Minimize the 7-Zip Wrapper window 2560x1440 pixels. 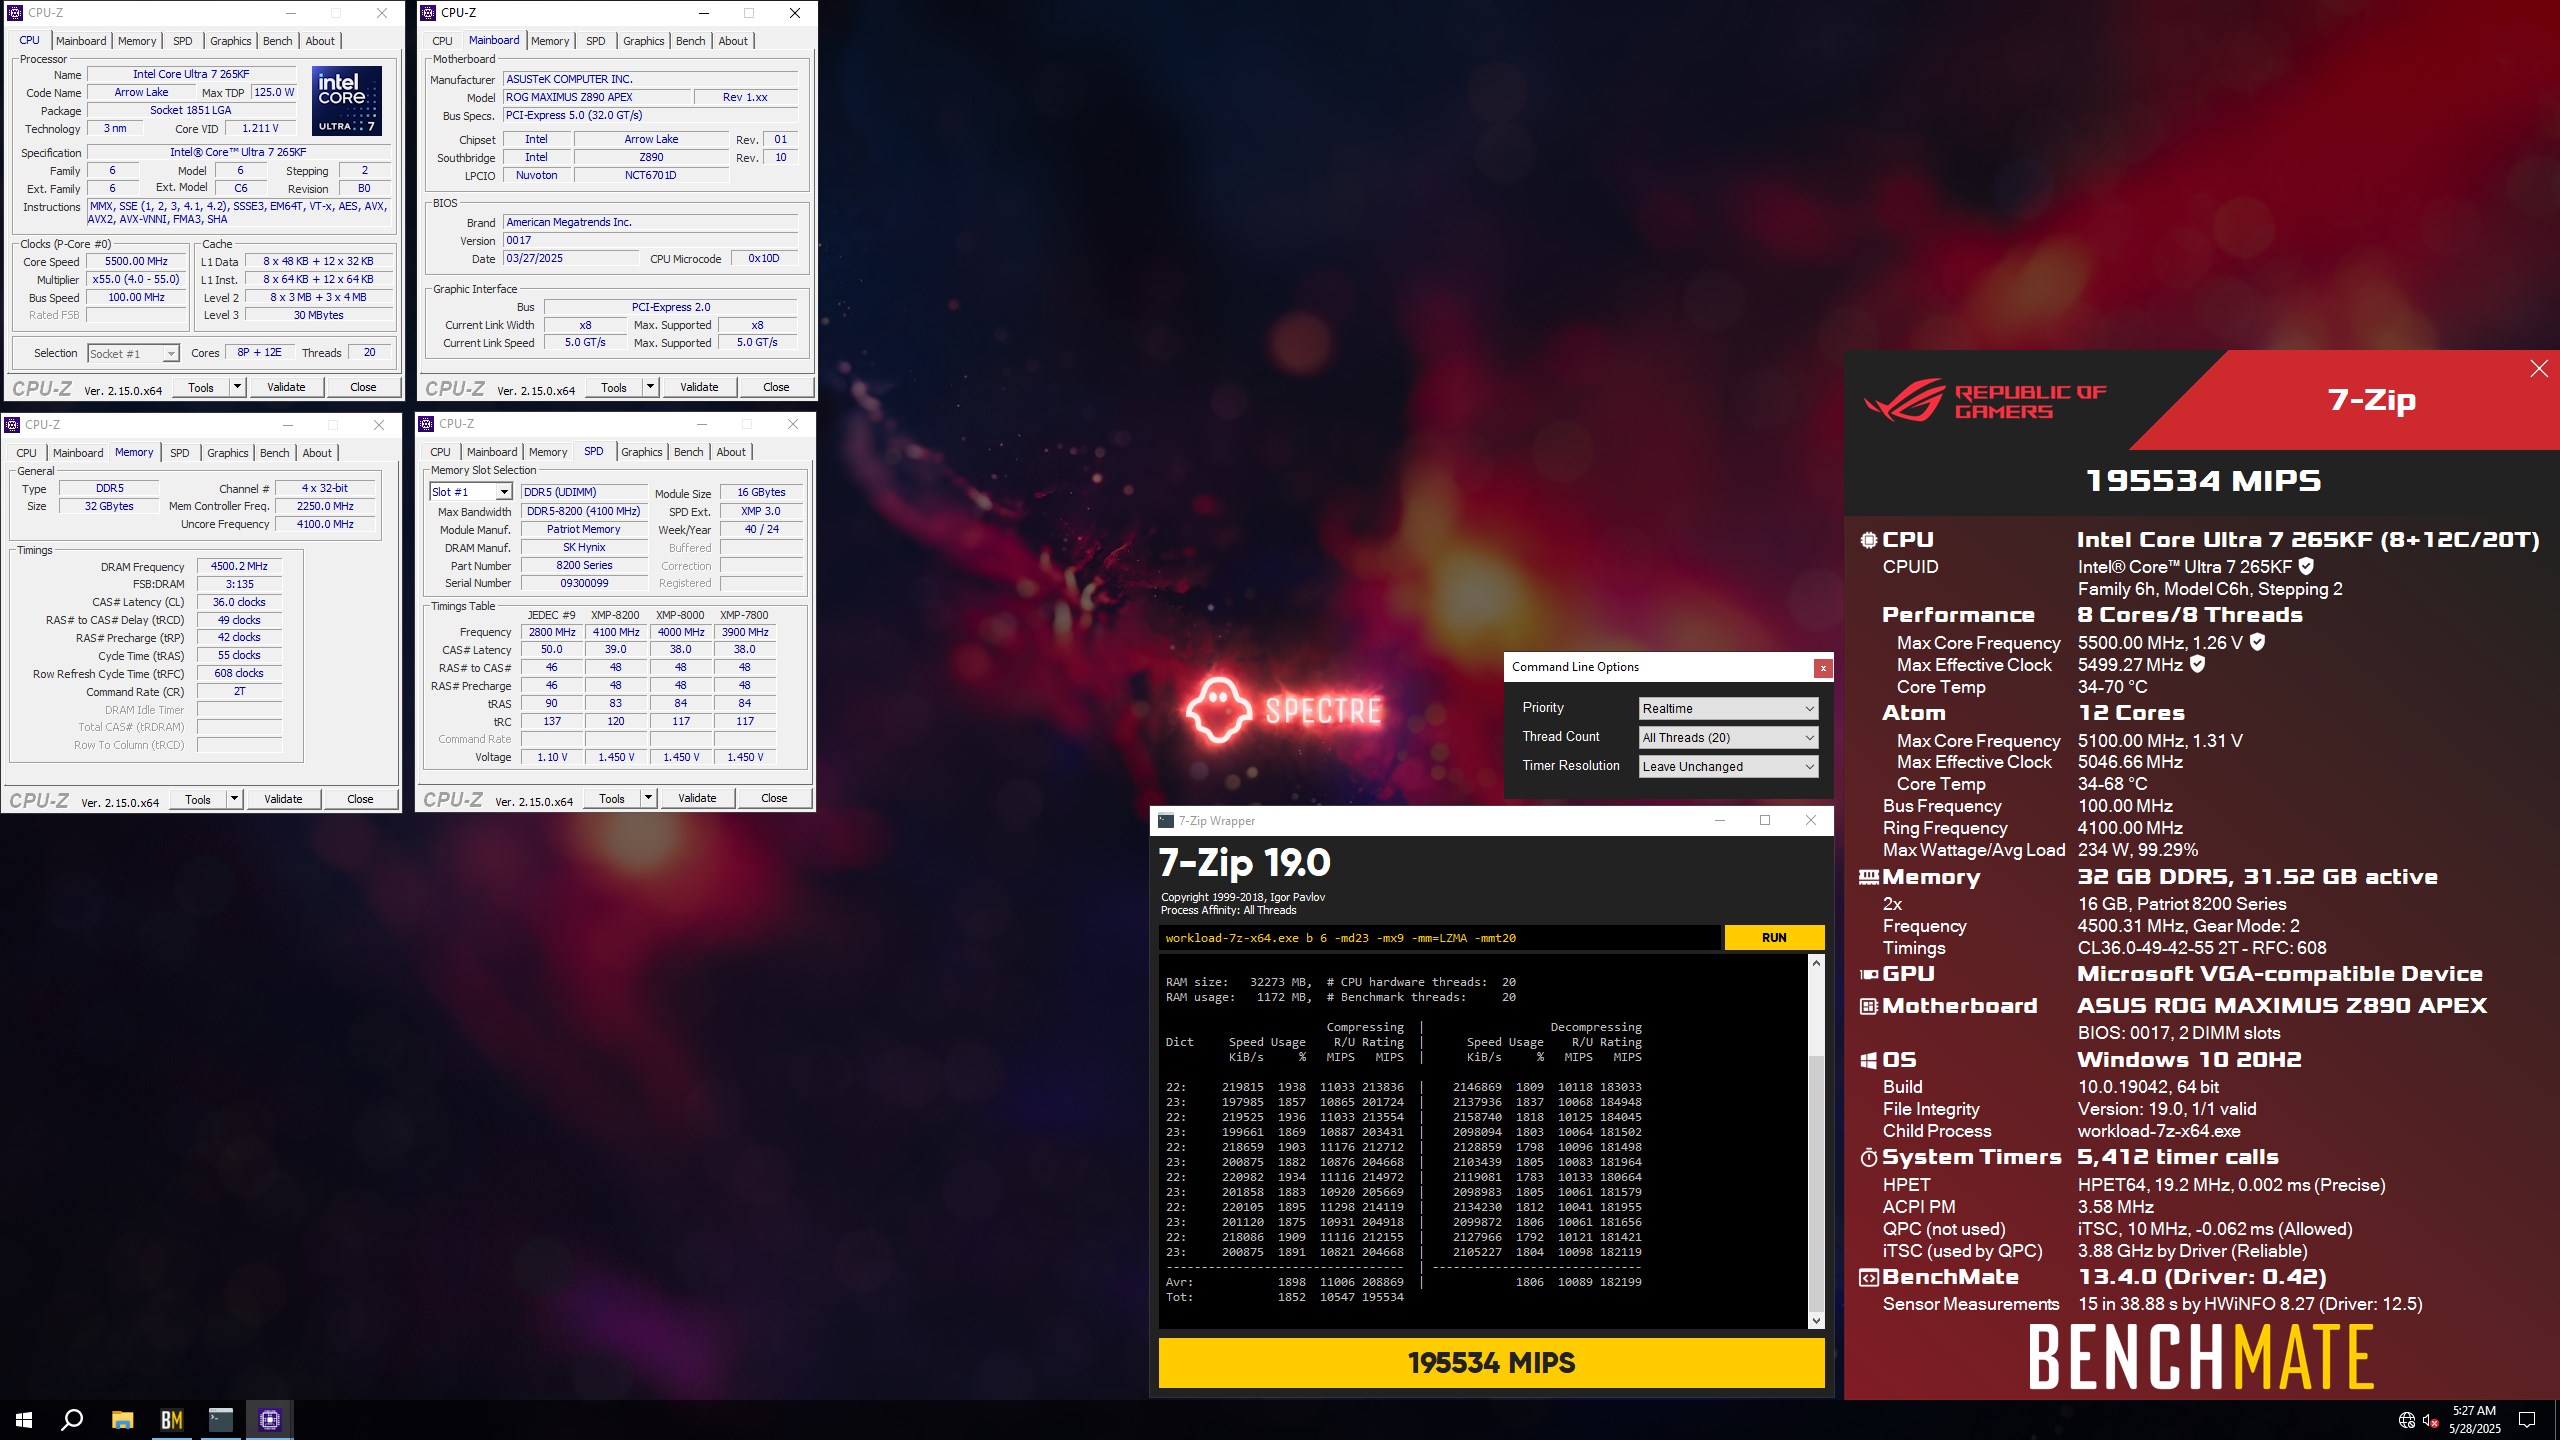[x=1720, y=821]
